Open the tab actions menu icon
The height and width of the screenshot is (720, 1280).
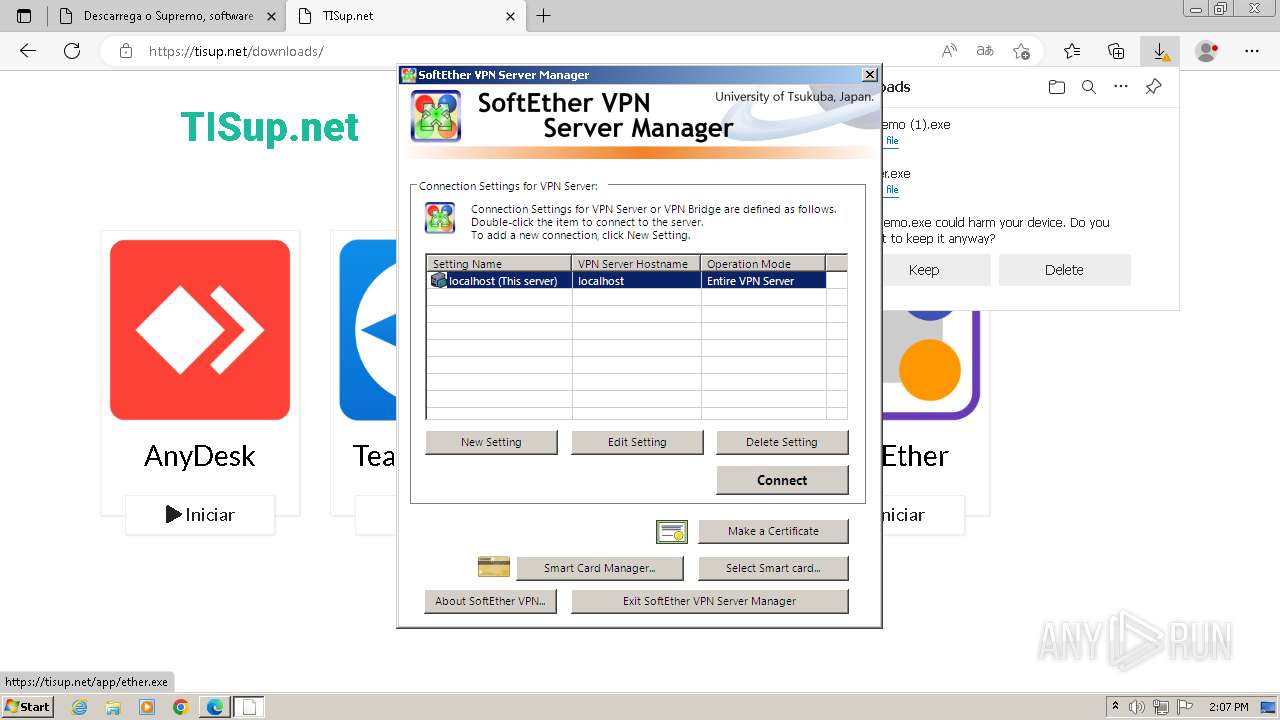24,16
